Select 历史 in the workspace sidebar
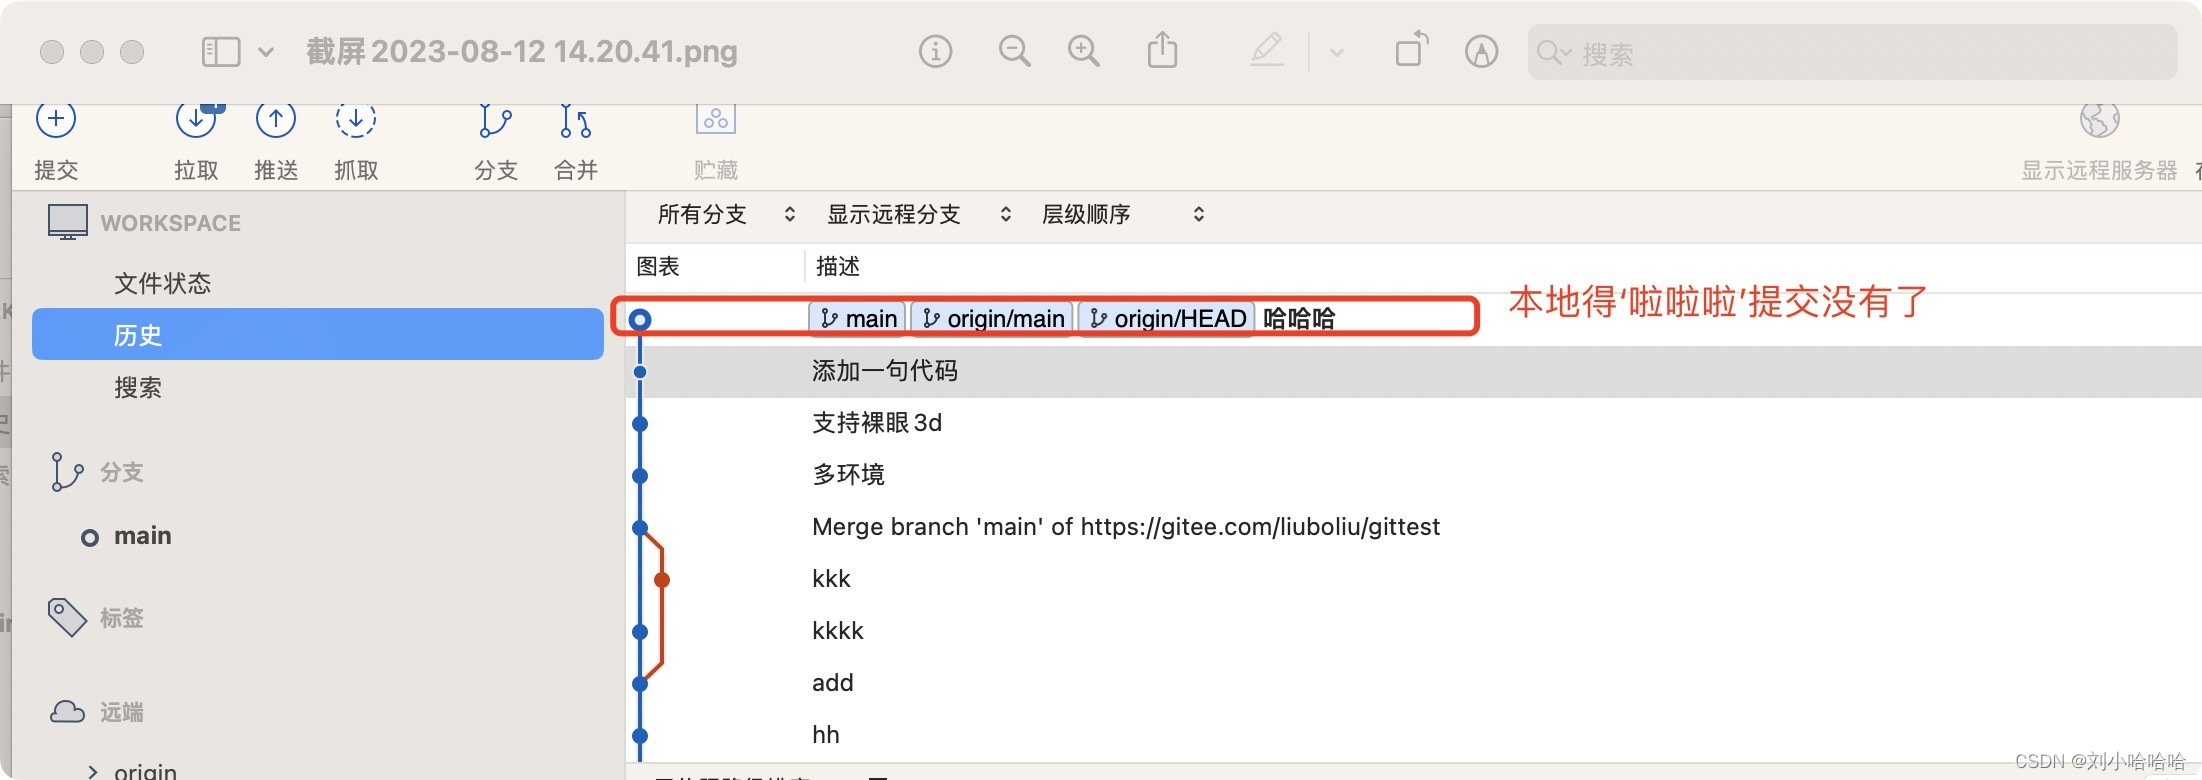Viewport: 2202px width, 780px height. click(318, 334)
